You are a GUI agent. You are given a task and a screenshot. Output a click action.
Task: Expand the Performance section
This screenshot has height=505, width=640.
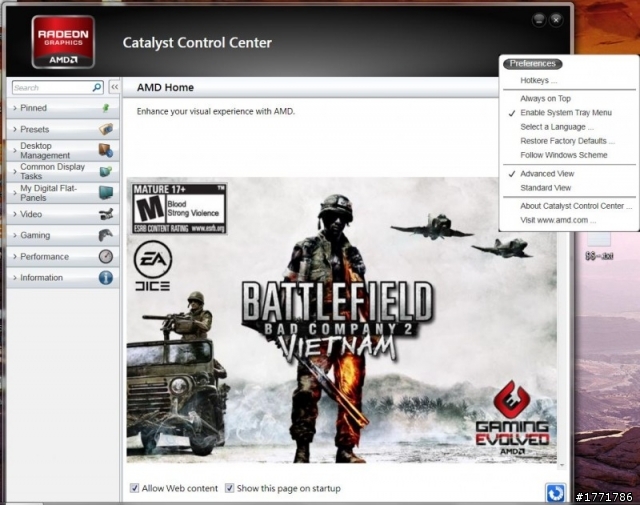(63, 256)
